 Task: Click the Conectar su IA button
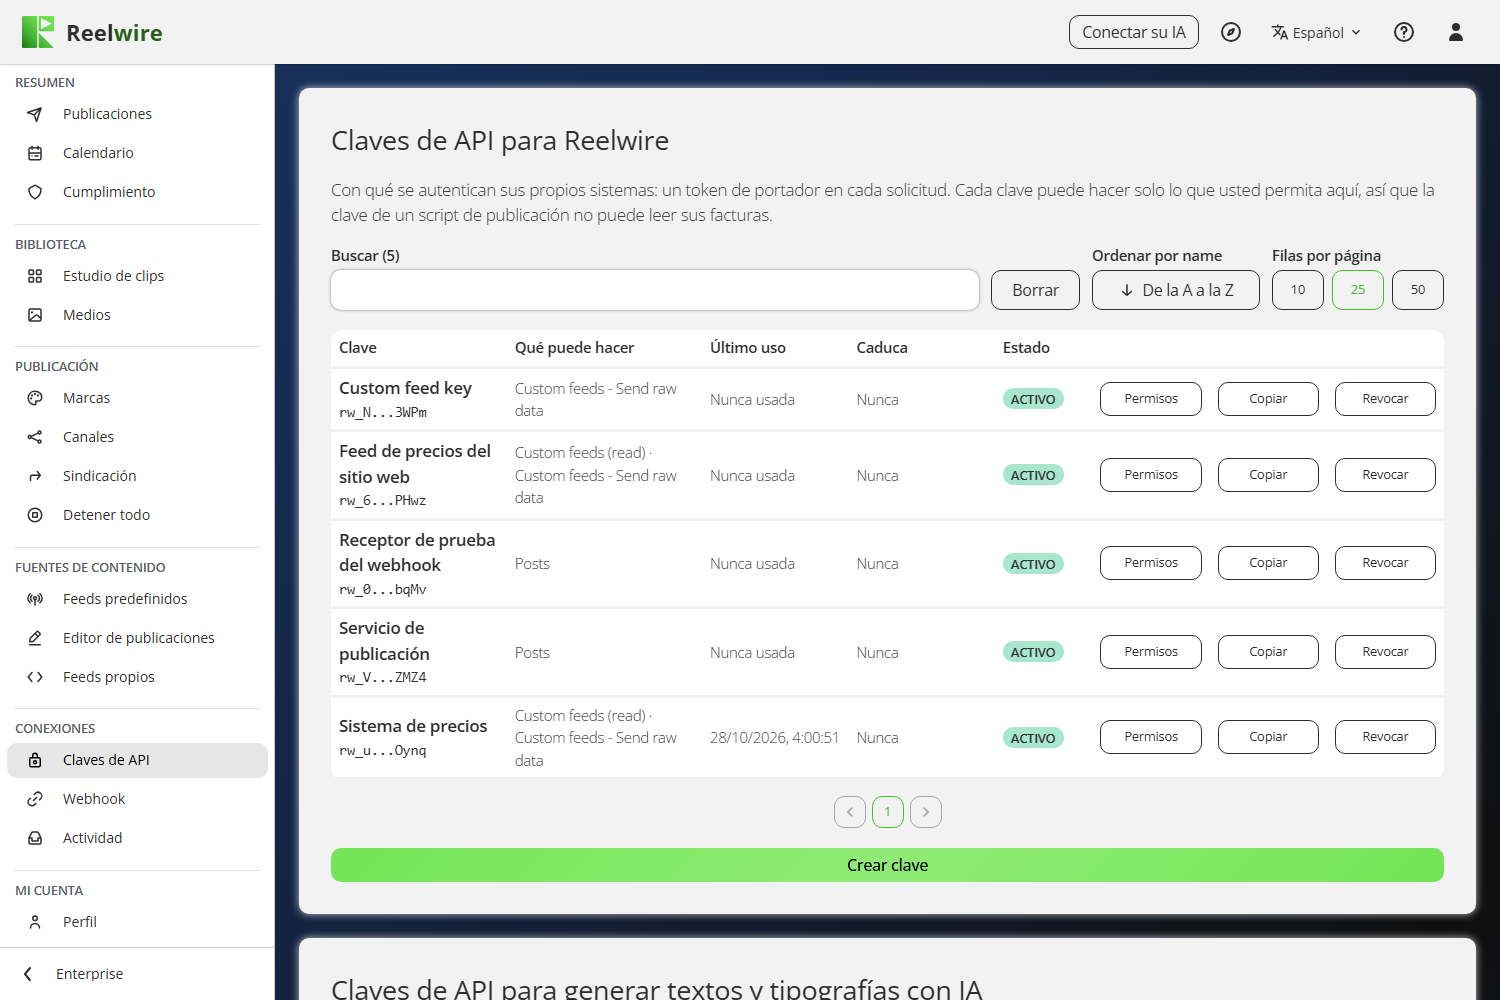click(x=1134, y=32)
